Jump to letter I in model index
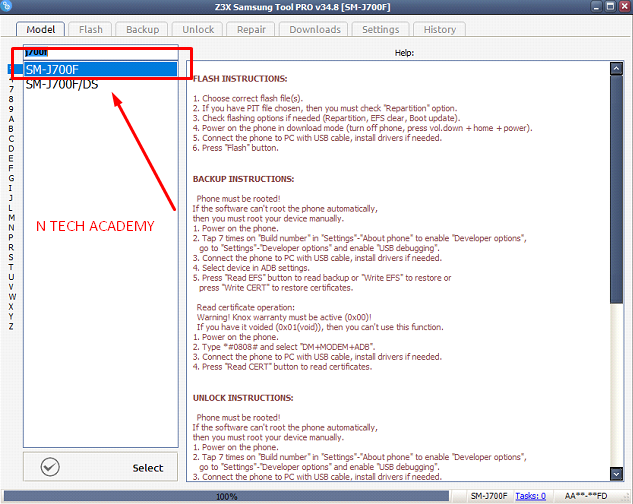This screenshot has width=633, height=504. (x=11, y=188)
